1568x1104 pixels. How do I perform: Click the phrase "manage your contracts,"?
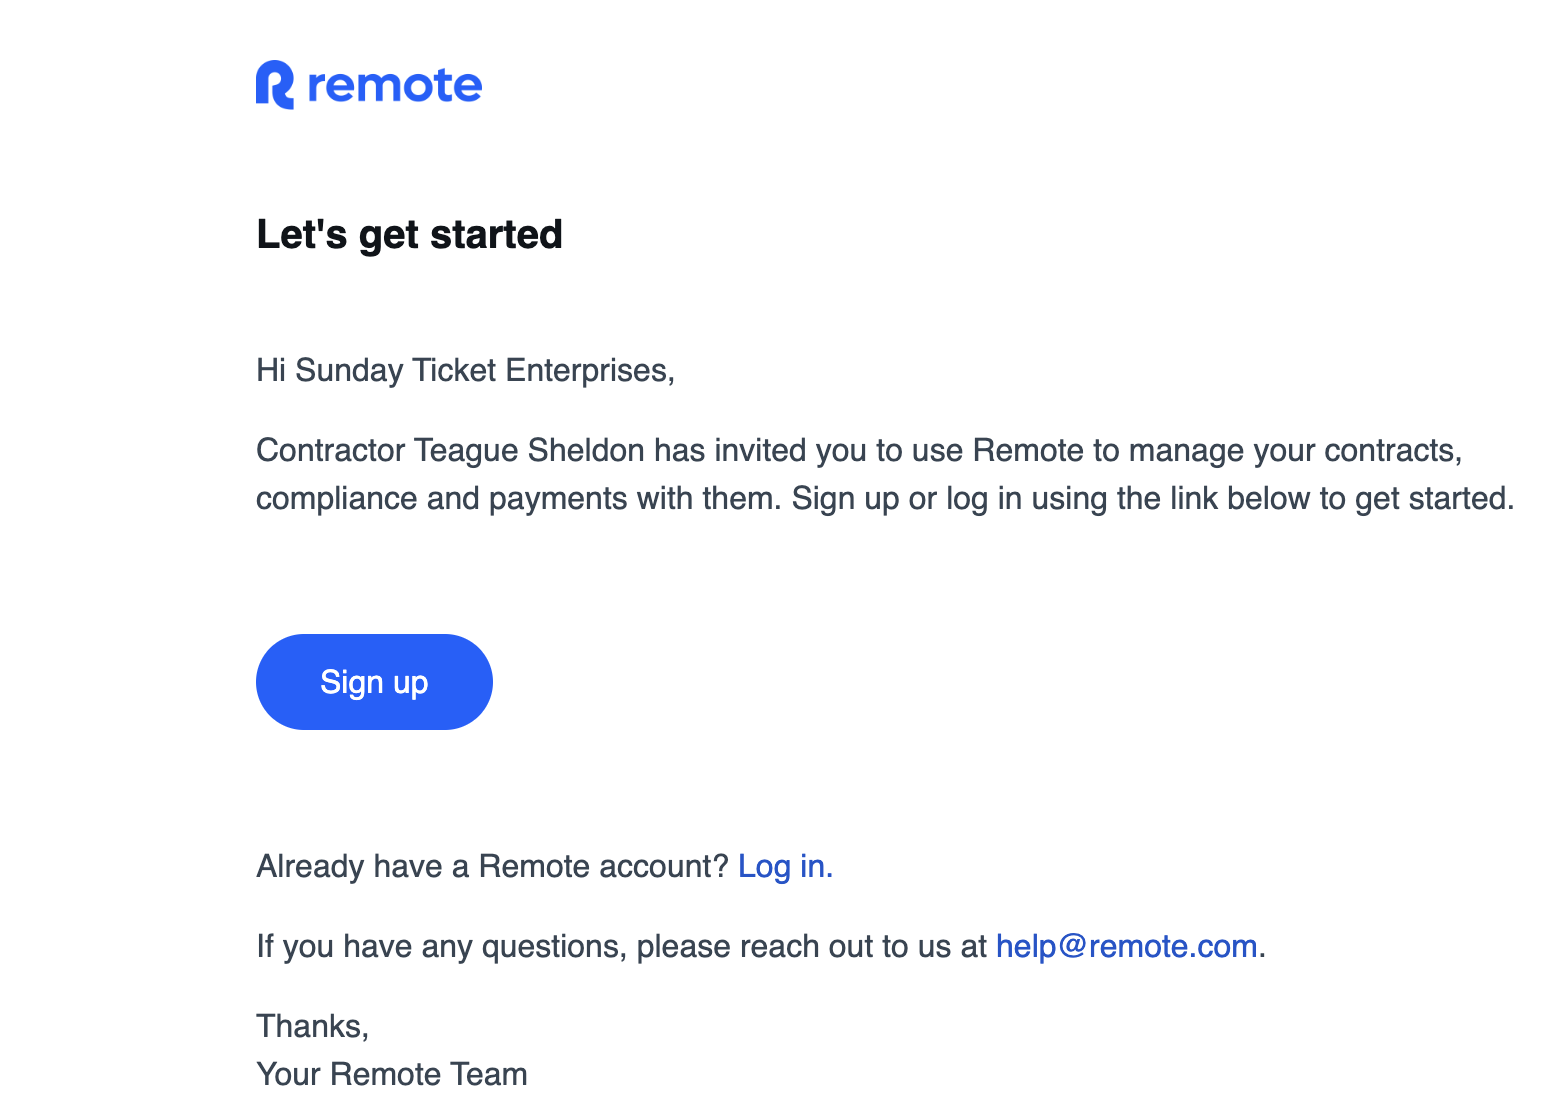tap(1295, 450)
